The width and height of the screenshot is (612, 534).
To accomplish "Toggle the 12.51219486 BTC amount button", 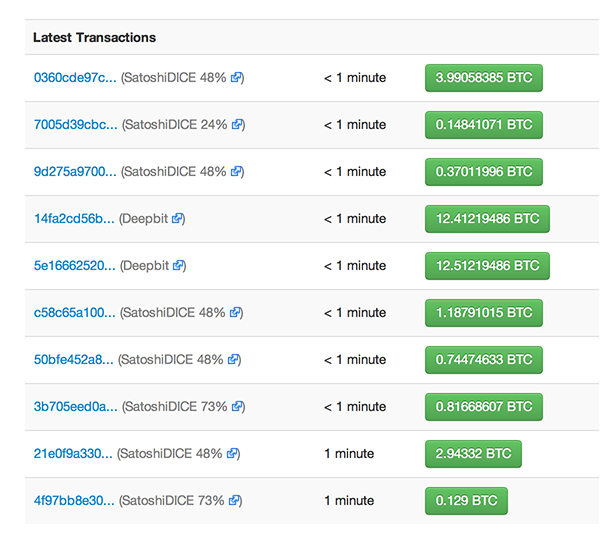I will coord(487,266).
